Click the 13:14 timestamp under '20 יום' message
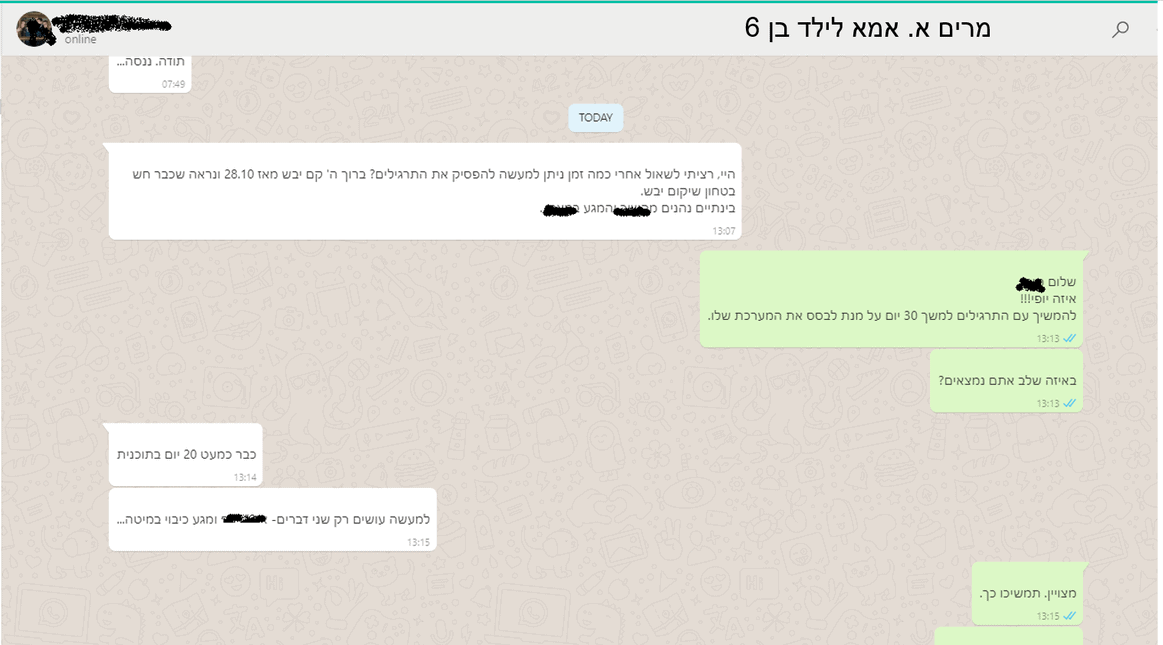Image resolution: width=1163 pixels, height=645 pixels. [245, 477]
